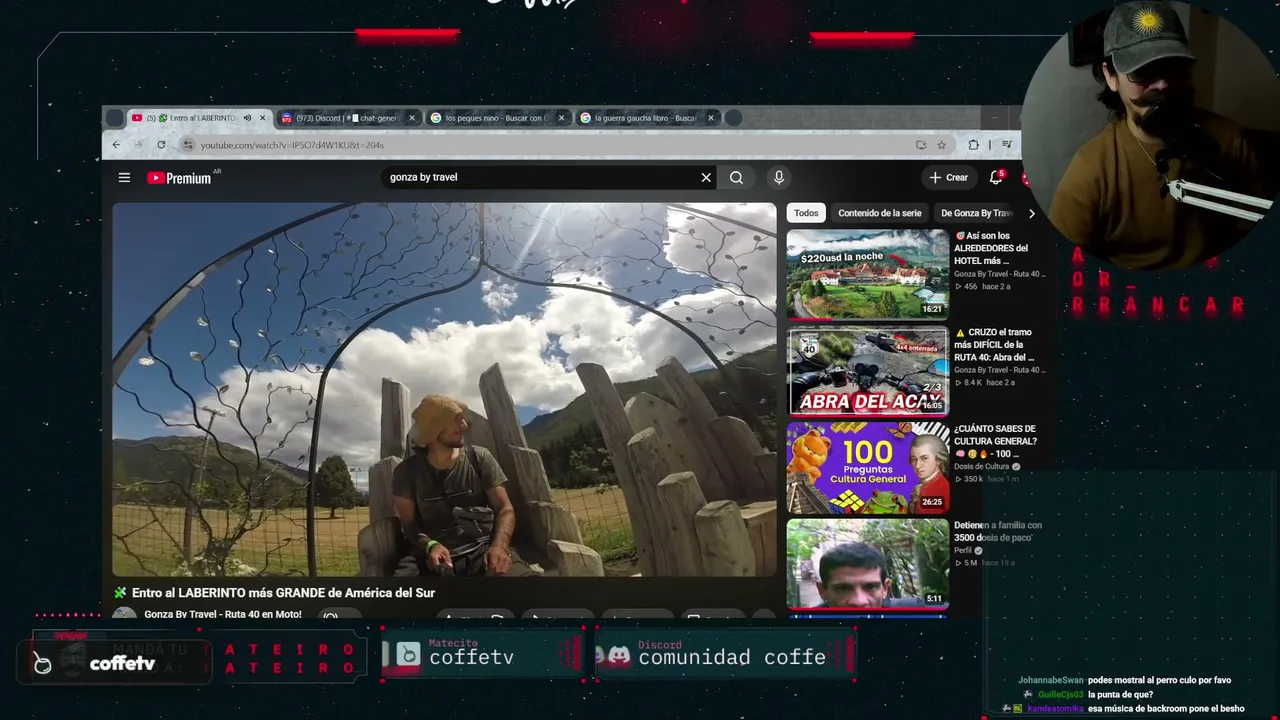Click the install/cast icon in the address bar

tap(921, 145)
